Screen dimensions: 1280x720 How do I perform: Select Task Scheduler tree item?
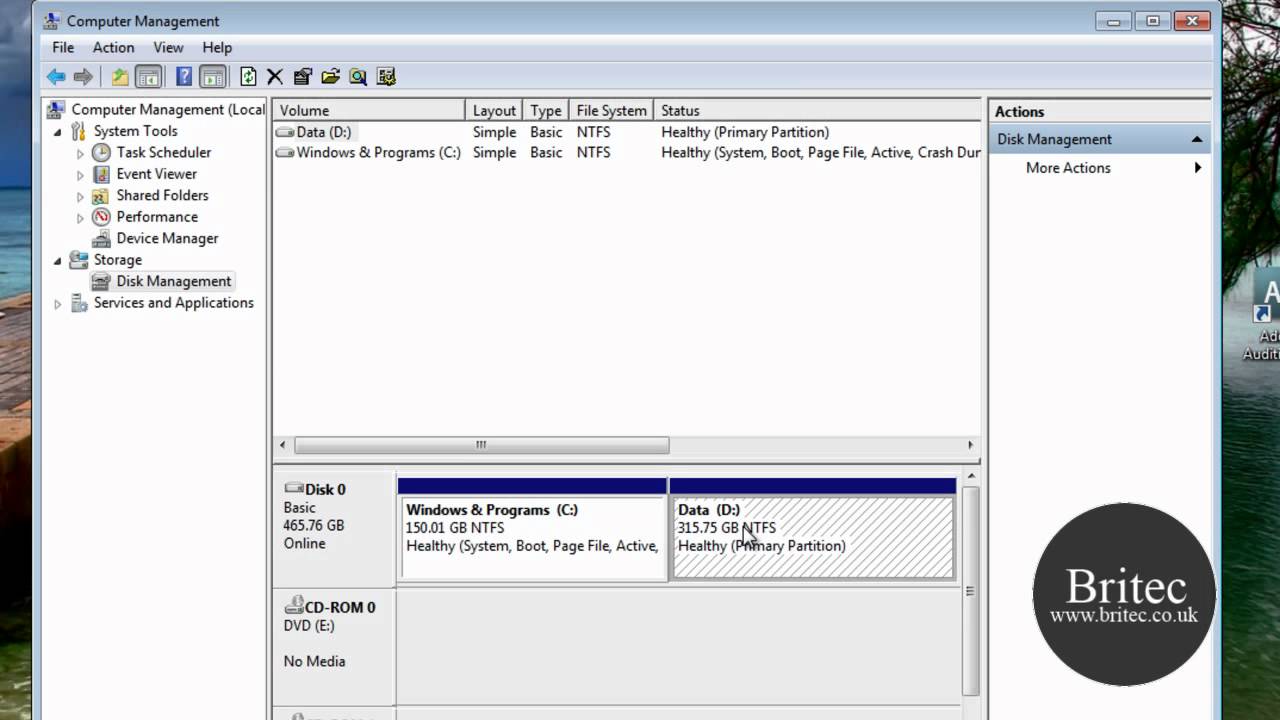(x=163, y=152)
